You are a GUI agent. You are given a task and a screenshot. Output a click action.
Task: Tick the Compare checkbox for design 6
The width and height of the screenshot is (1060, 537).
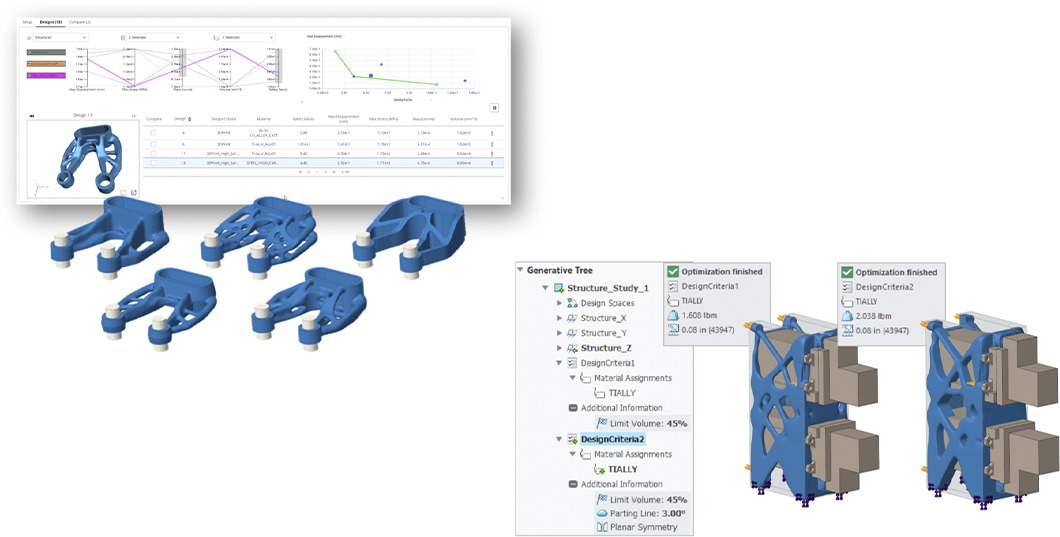(x=153, y=143)
